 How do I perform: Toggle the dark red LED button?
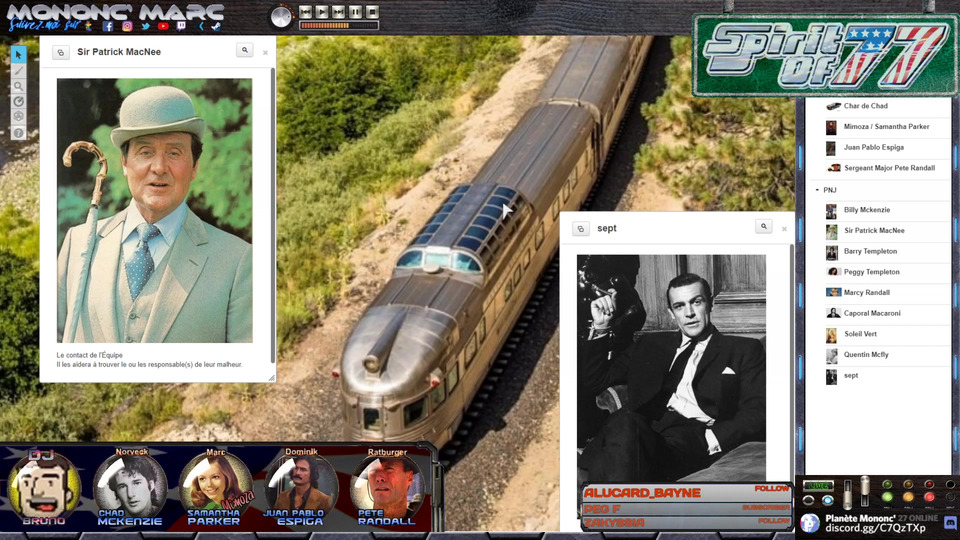929,484
